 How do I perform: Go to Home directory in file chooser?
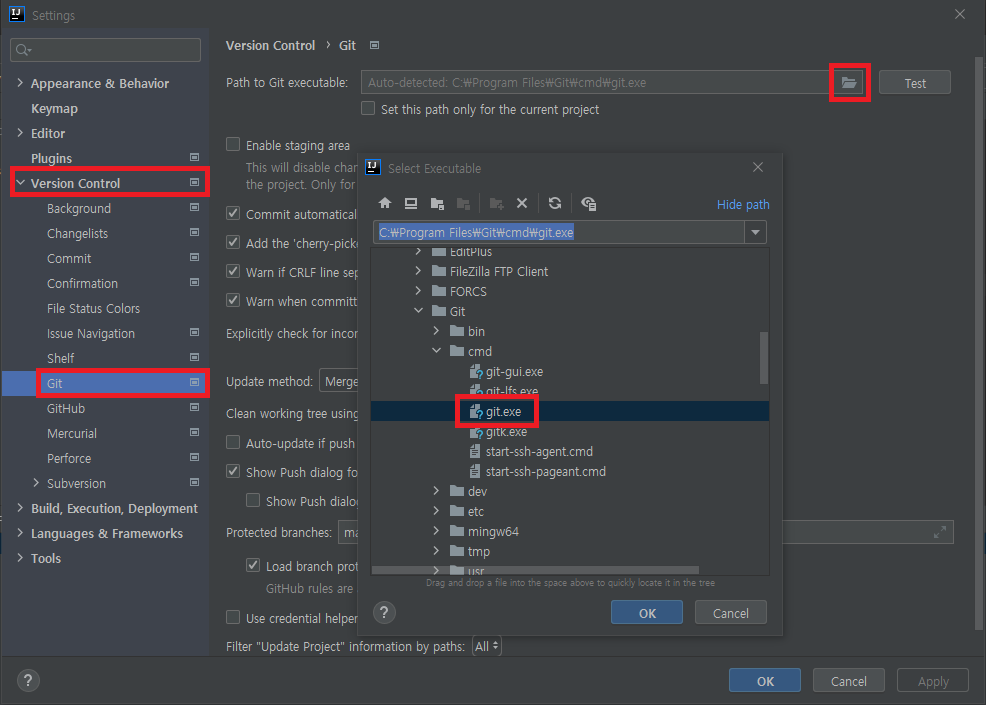click(385, 203)
